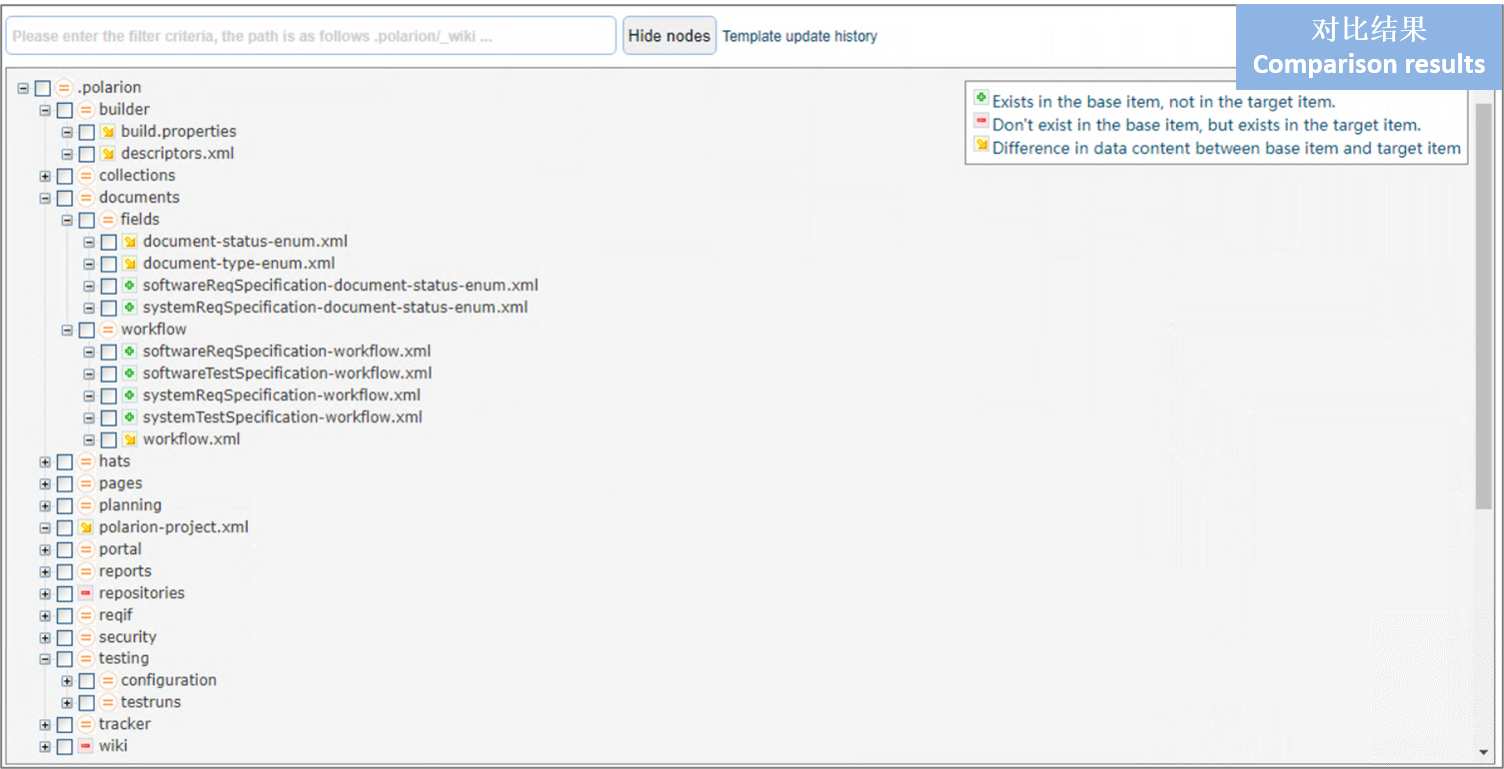Click the scrollbar down arrow
The image size is (1504, 769).
coord(1484,752)
